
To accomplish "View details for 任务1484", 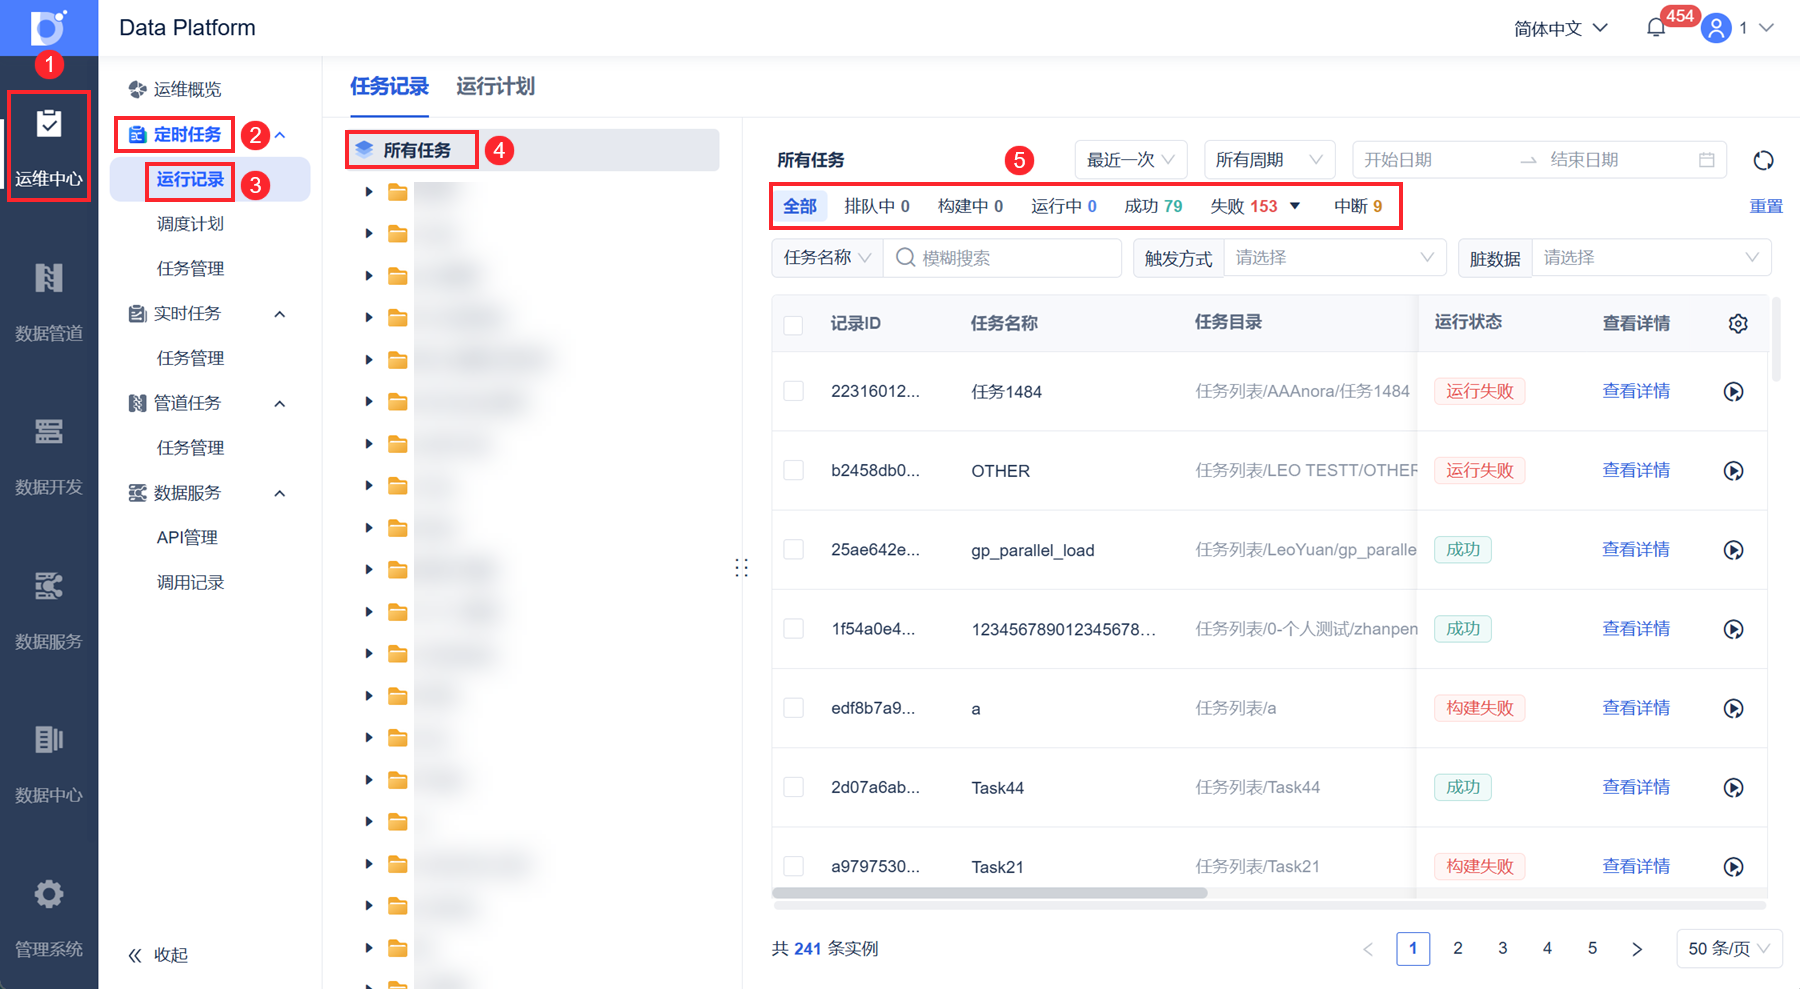I will (x=1636, y=391).
